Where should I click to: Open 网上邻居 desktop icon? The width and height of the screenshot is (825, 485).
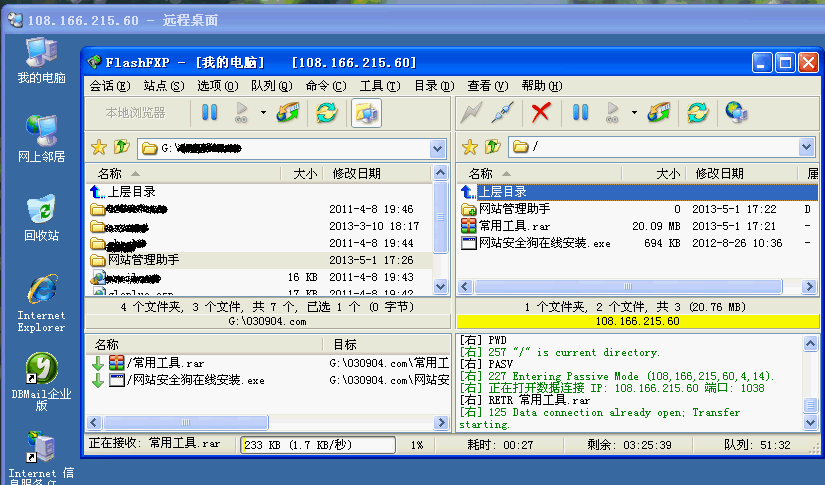pyautogui.click(x=41, y=138)
